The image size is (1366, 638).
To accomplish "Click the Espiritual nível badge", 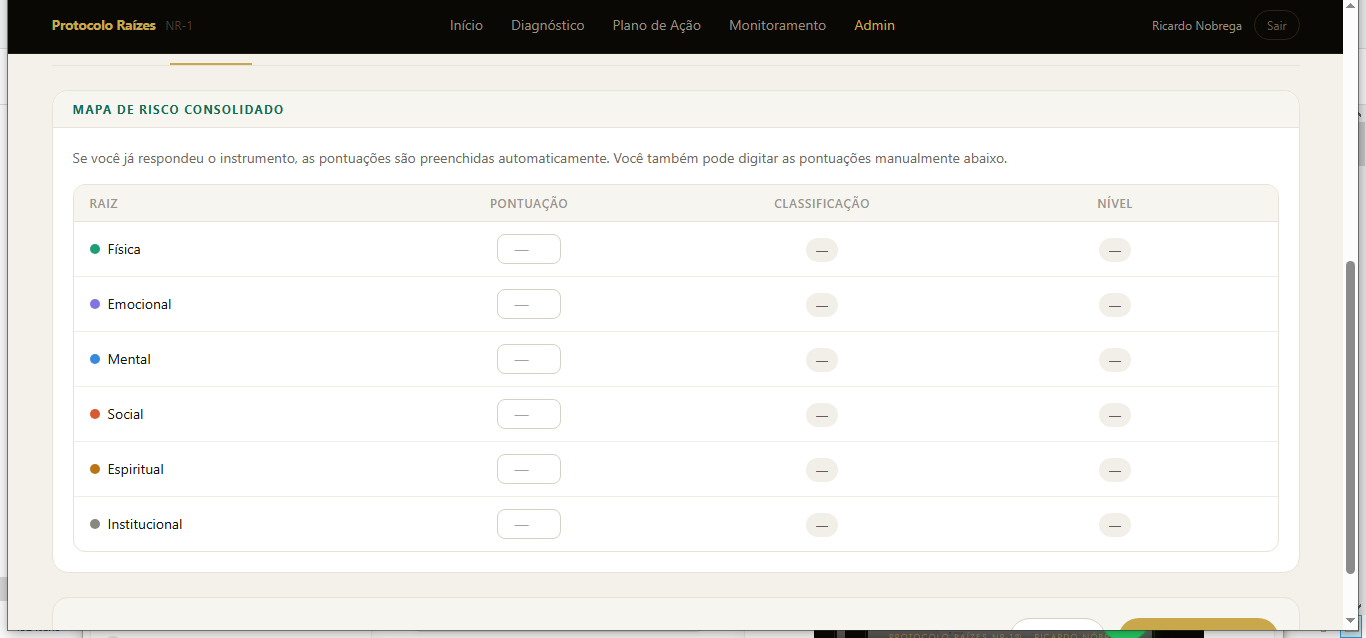I will pyautogui.click(x=1114, y=470).
